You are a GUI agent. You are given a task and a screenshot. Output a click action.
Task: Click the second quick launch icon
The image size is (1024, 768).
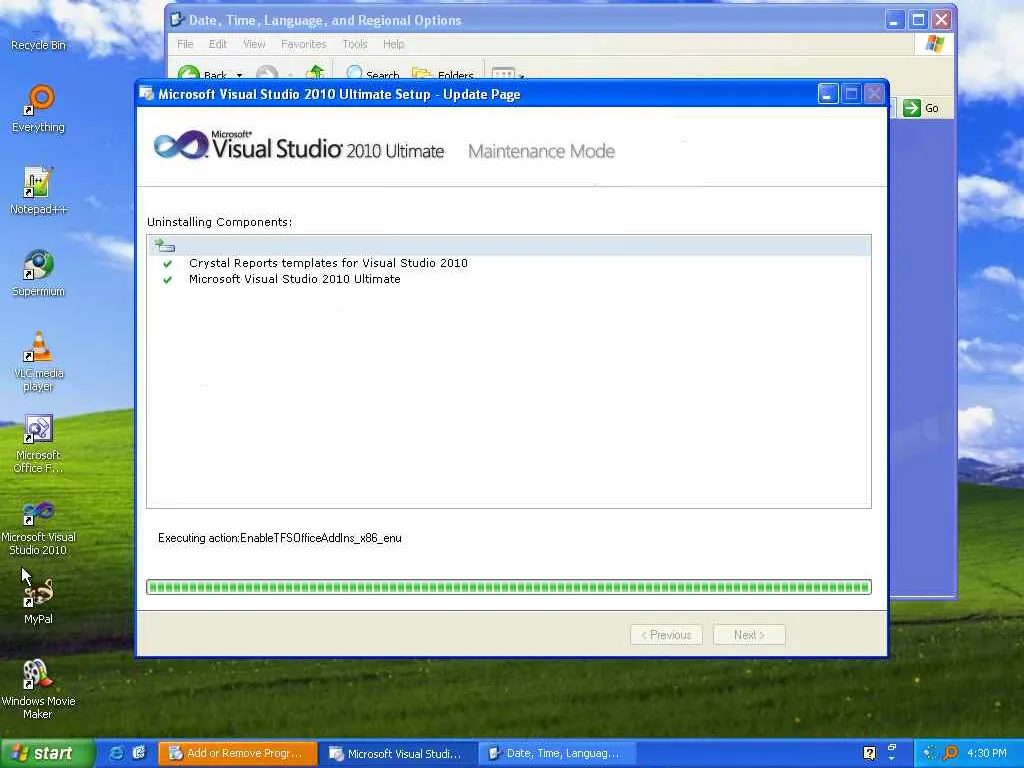[x=138, y=753]
